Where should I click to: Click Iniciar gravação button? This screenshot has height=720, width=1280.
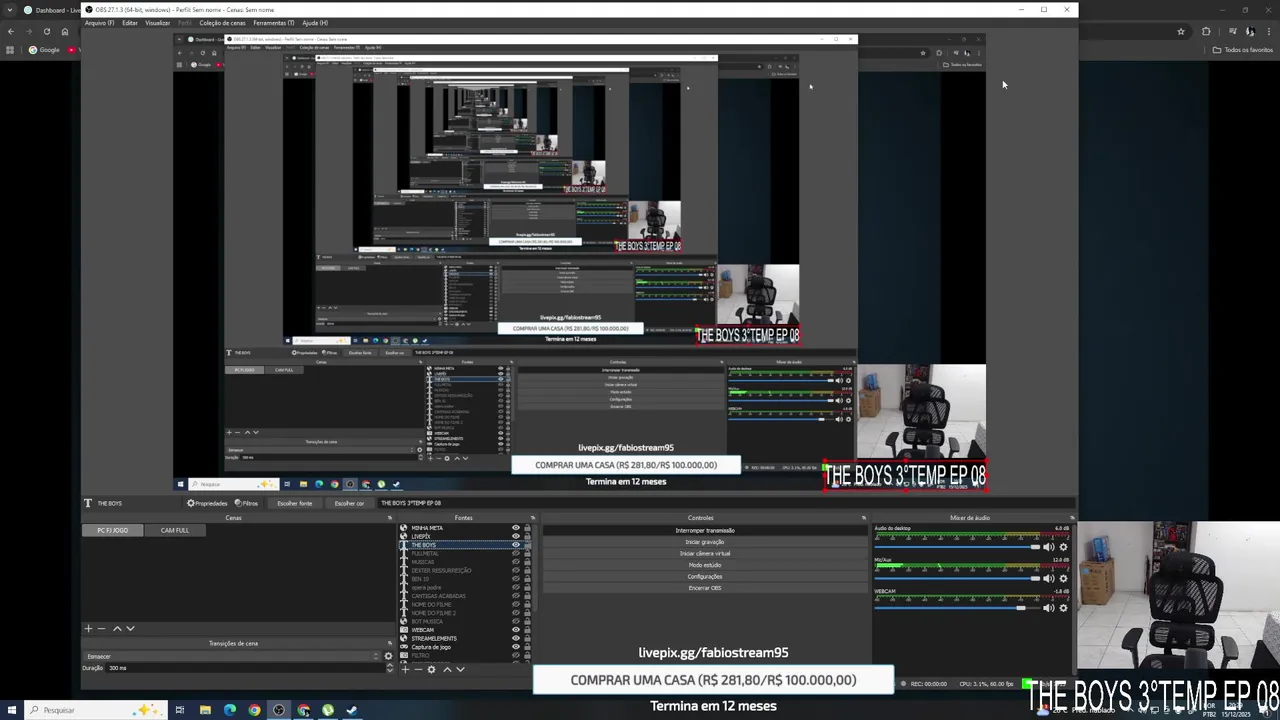[705, 542]
